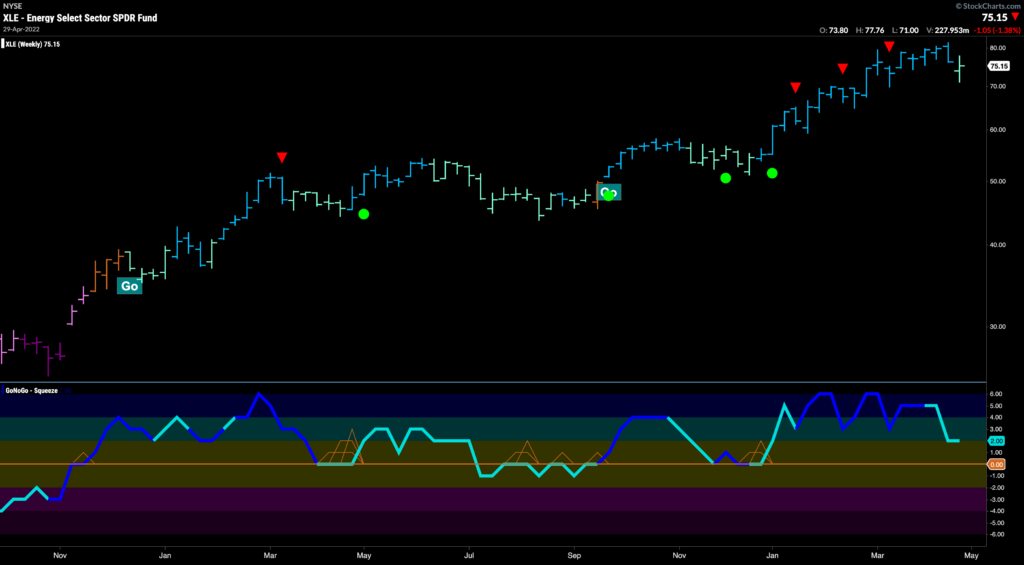
Task: Click the green dot below the January price bars
Action: pyautogui.click(x=772, y=173)
